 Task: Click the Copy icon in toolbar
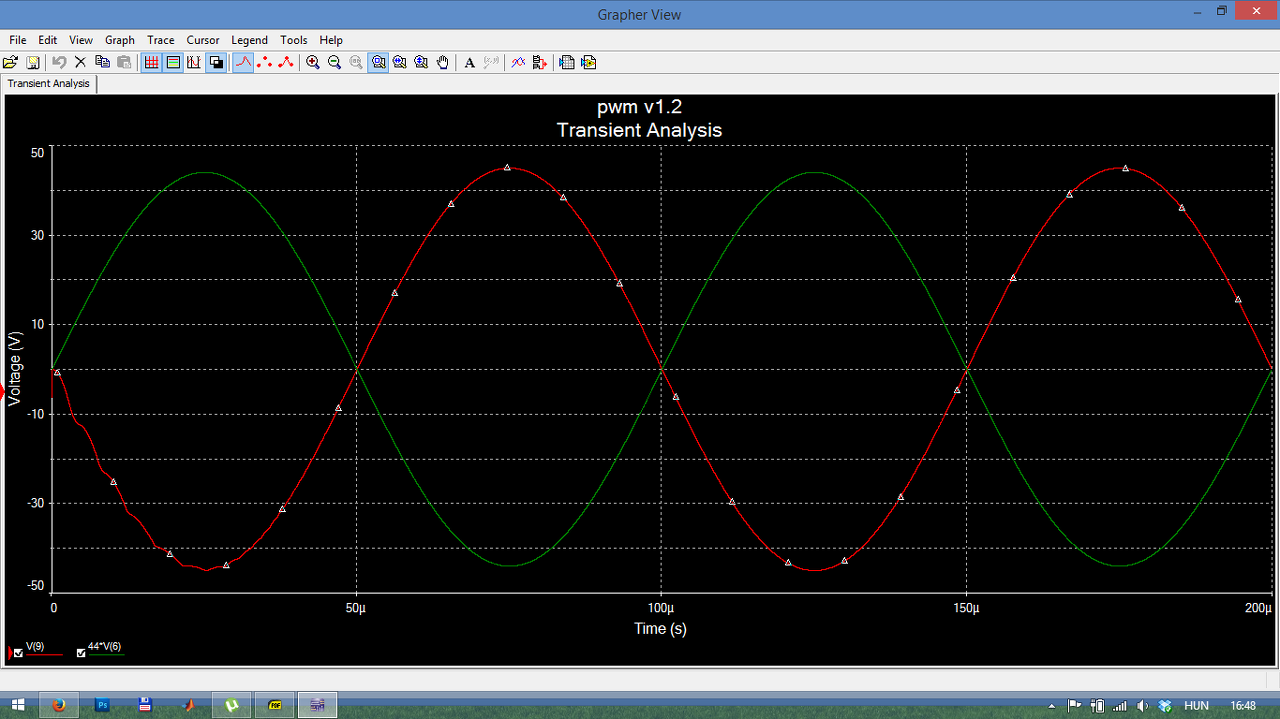[x=102, y=62]
